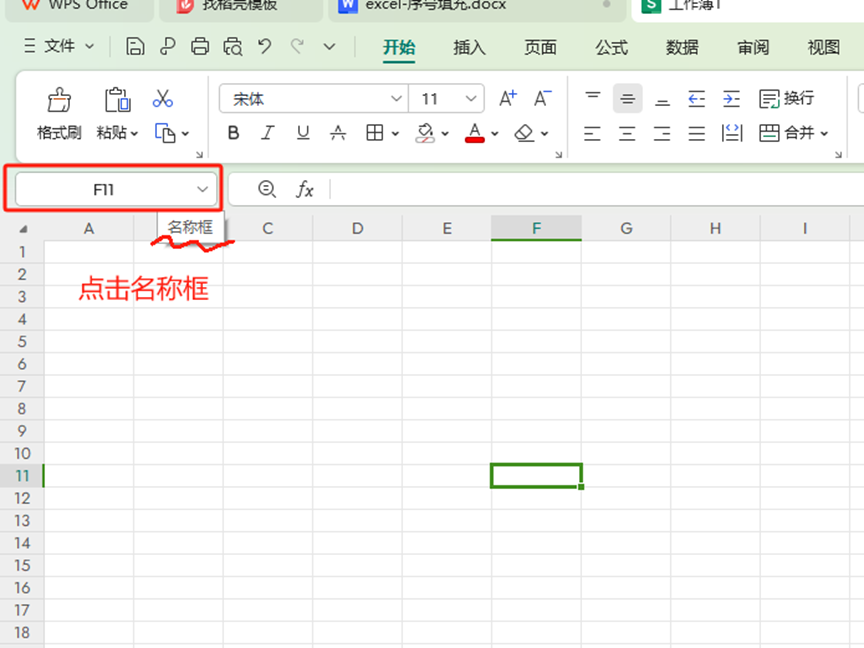Viewport: 864px width, 648px height.
Task: Click the fx insert function icon
Action: pyautogui.click(x=305, y=190)
